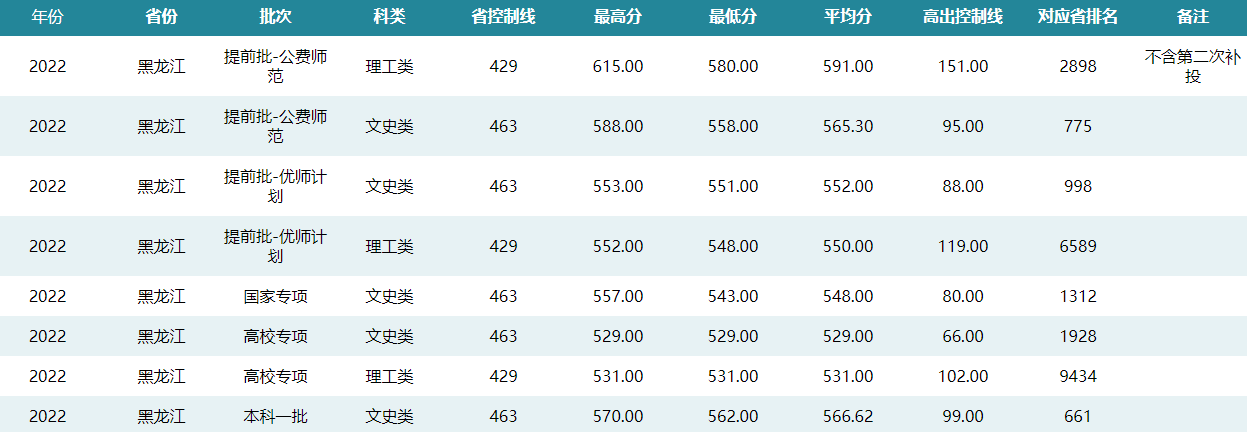Select the 批次 column header

[275, 17]
